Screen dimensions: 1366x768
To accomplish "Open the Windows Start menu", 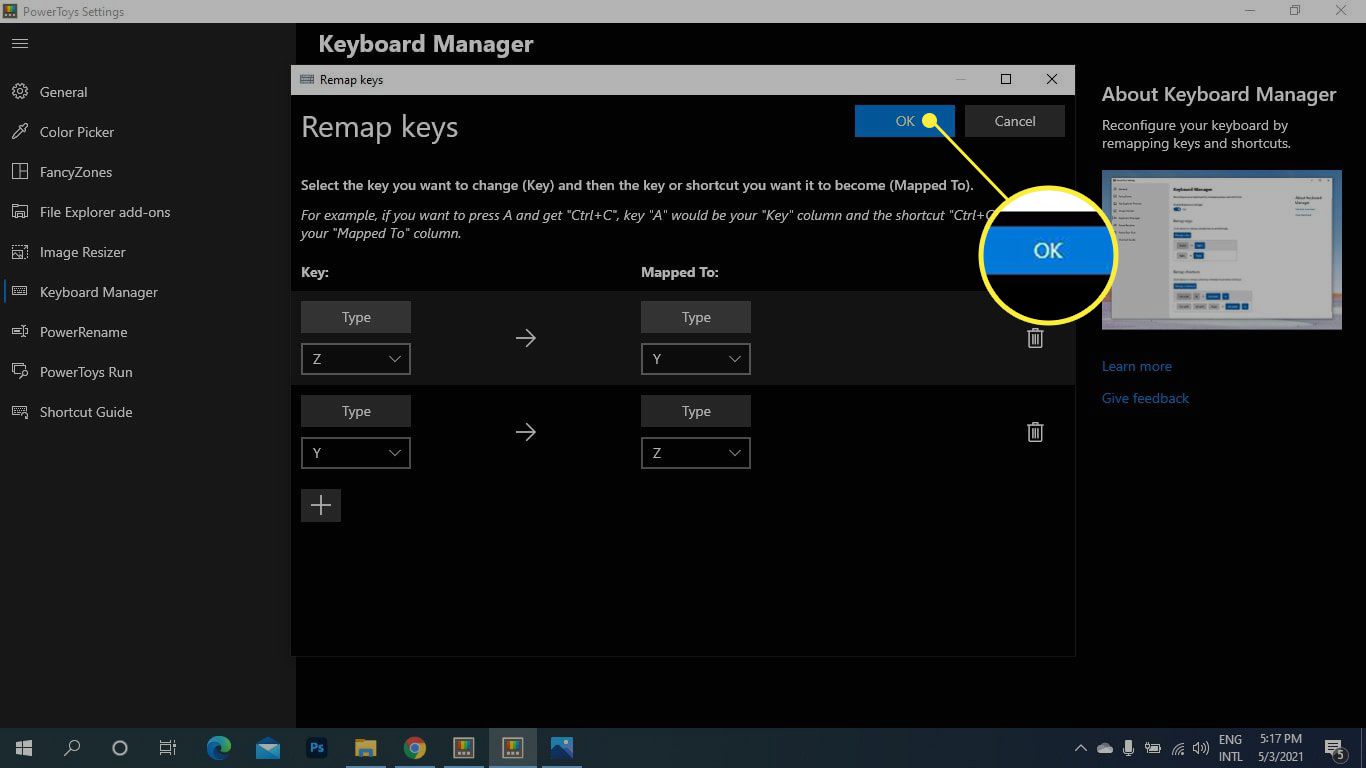I will 24,748.
